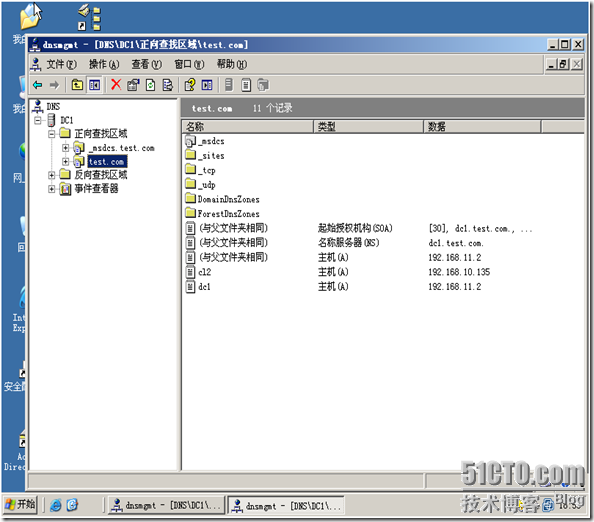Click the Forward arrow toolbar button
The width and height of the screenshot is (594, 522).
click(54, 85)
